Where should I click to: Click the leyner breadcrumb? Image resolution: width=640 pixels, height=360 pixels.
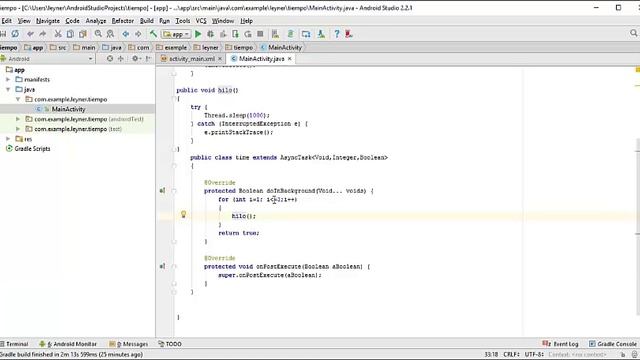(206, 48)
